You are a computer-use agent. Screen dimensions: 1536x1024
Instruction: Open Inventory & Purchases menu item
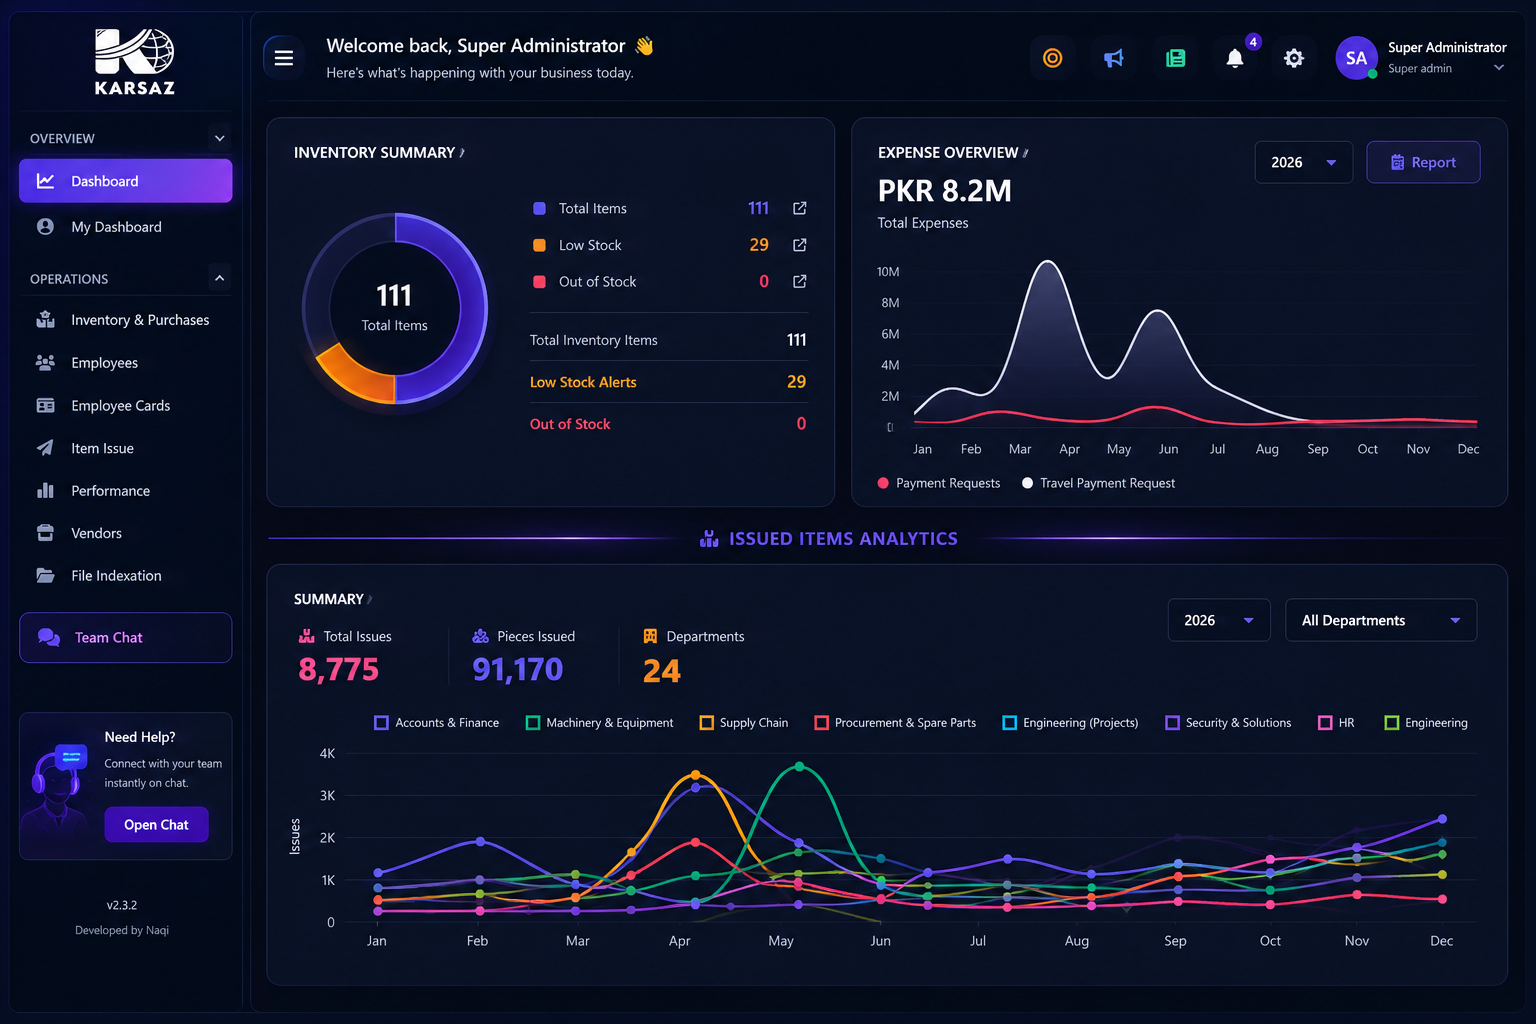click(125, 320)
